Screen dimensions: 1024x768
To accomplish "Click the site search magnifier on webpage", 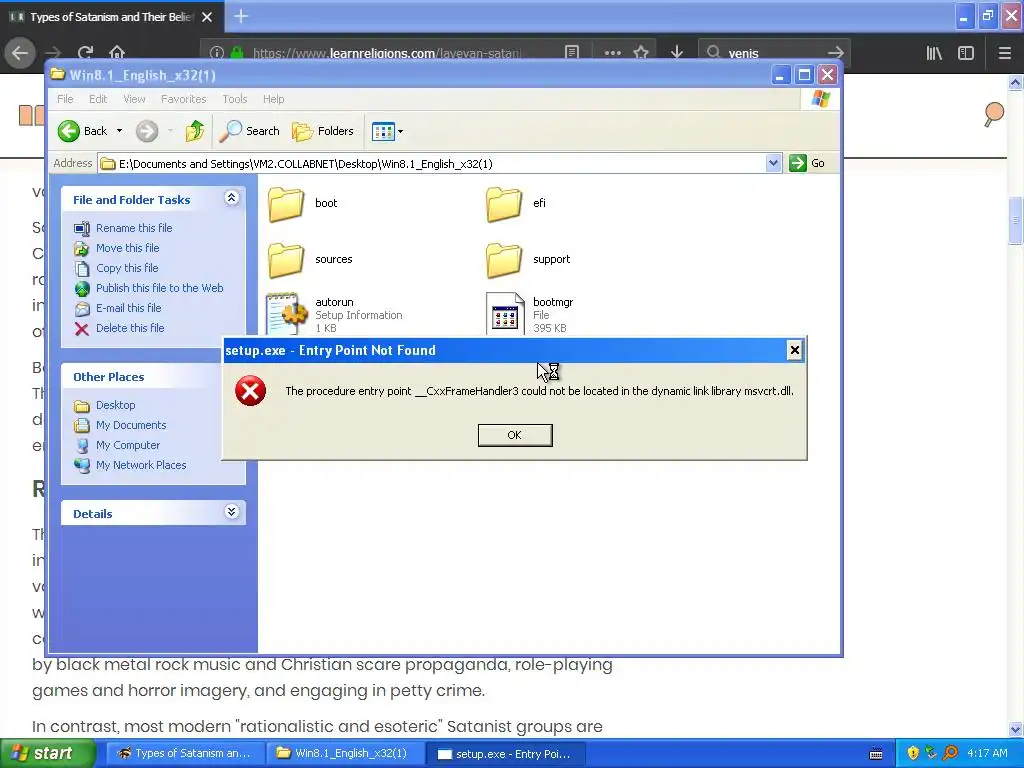I will 993,115.
